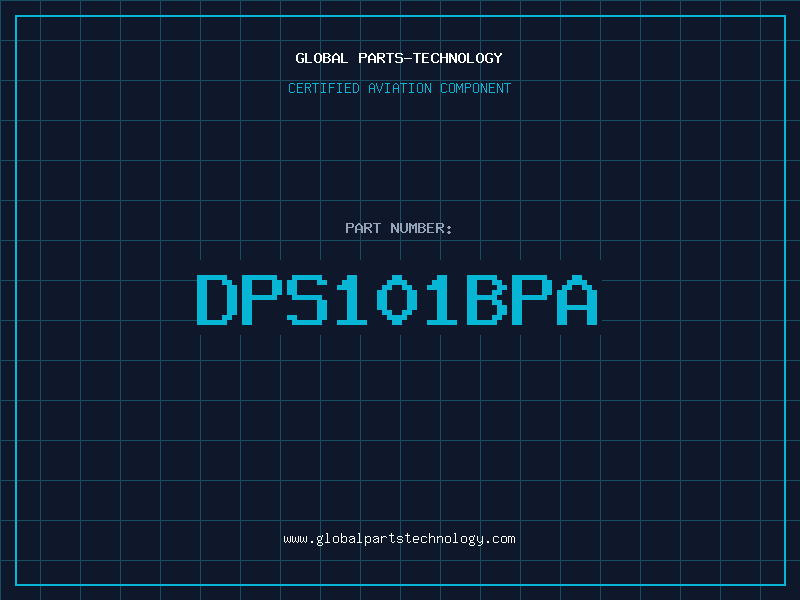Select the CERTIFIED AVIATION COMPONENT subtitle

pos(399,88)
